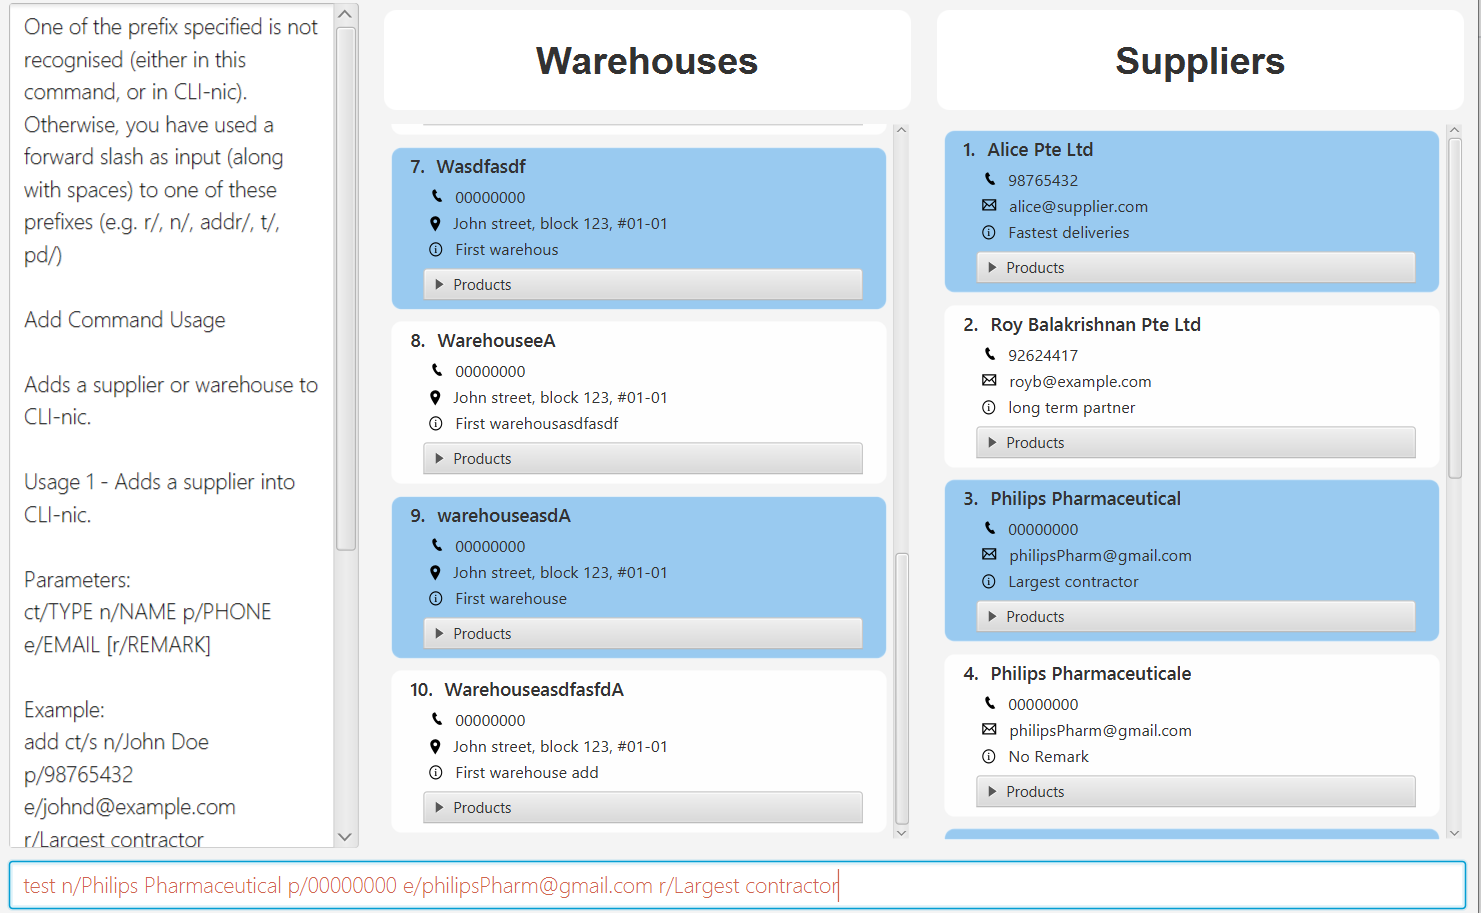Click remark info icon in Wasdfasdf card
Image resolution: width=1481 pixels, height=913 pixels.
436,249
